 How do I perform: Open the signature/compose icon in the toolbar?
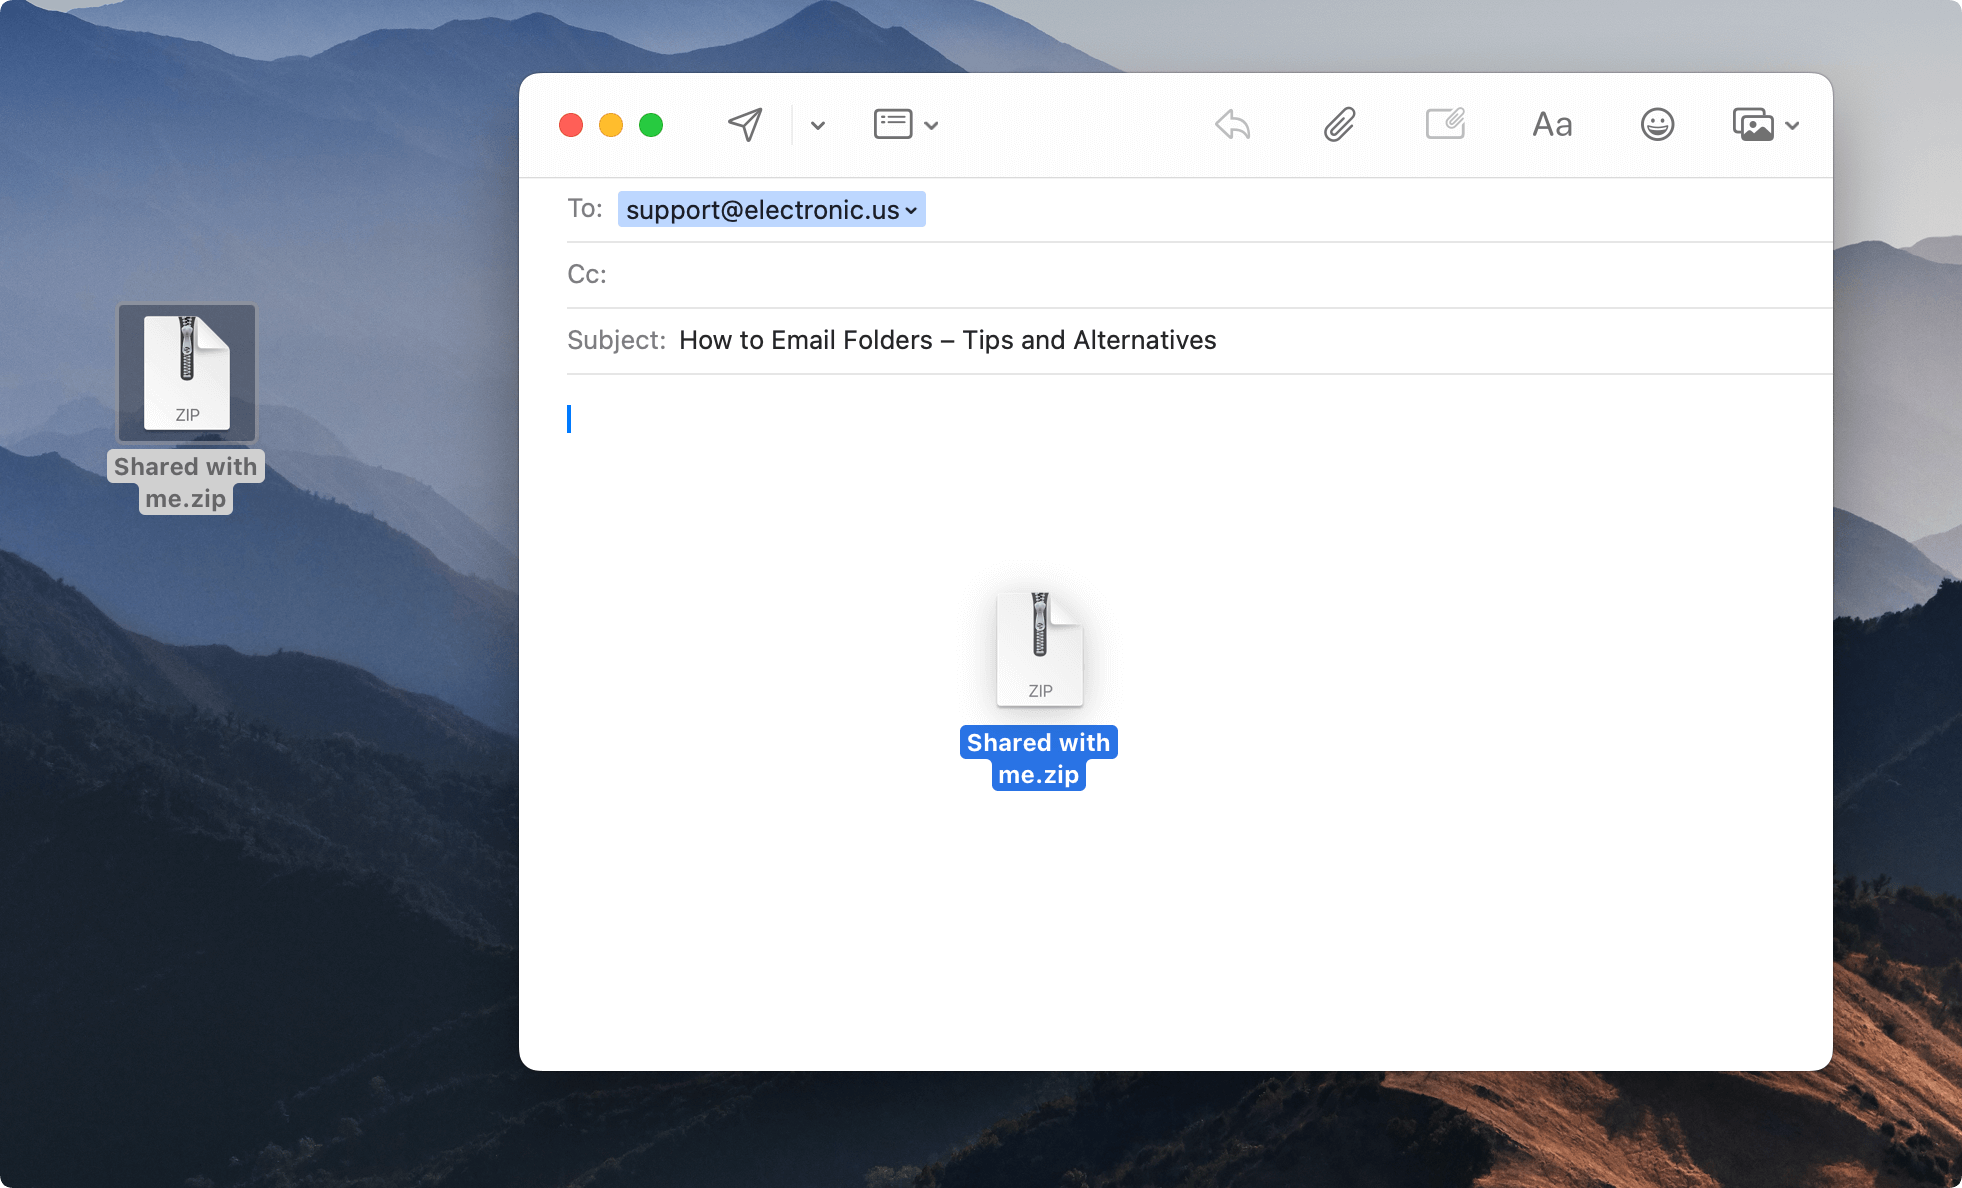pyautogui.click(x=1445, y=124)
